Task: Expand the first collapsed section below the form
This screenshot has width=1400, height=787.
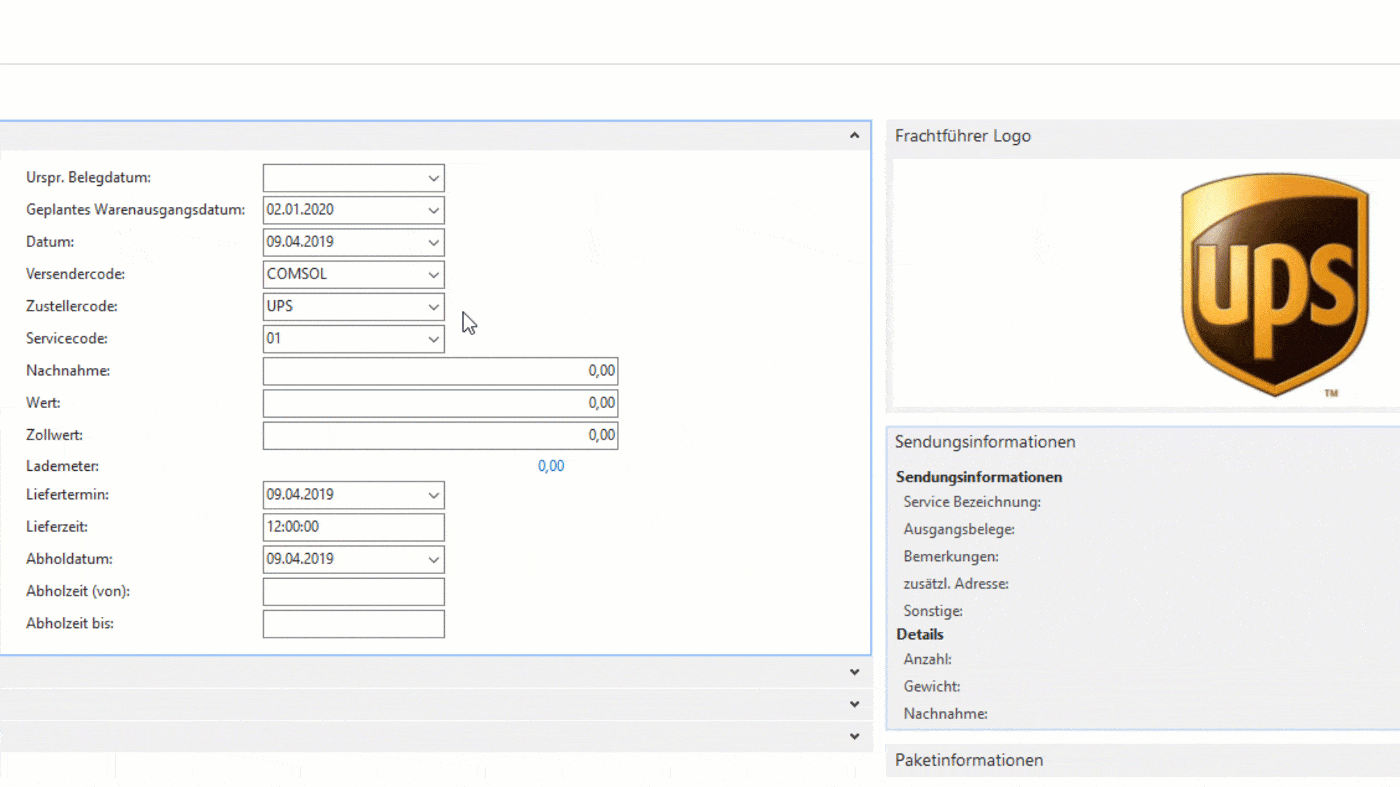Action: coord(854,672)
